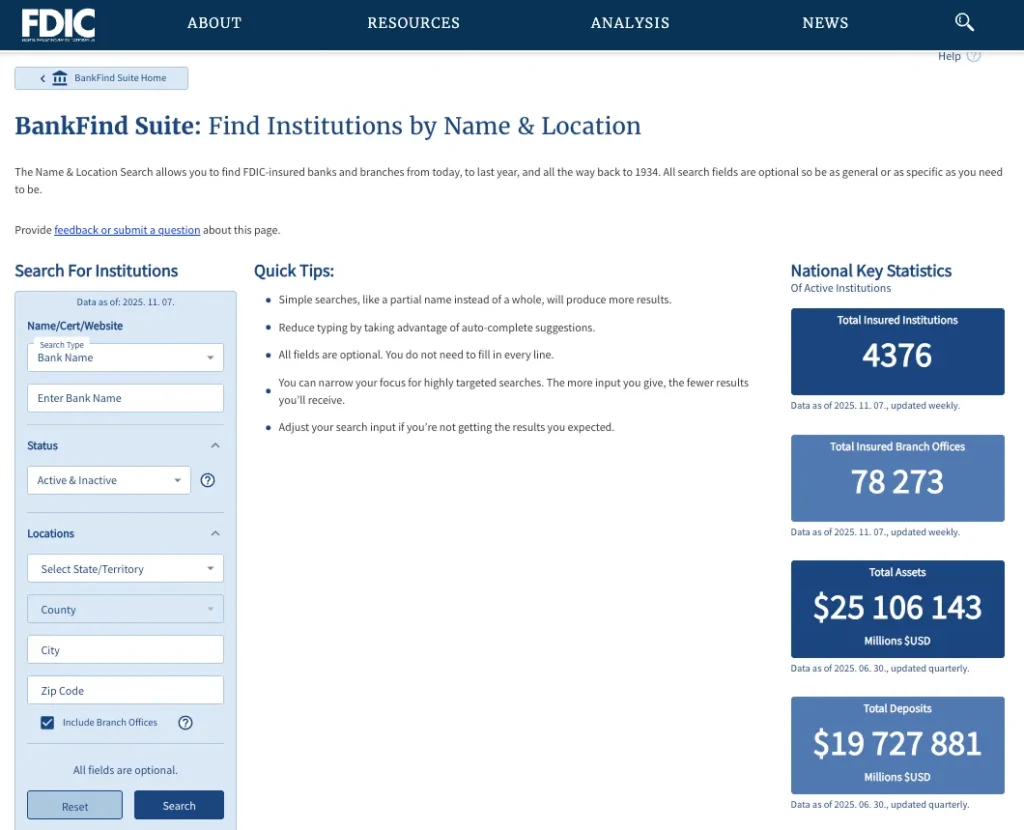Collapse the Locations section chevron
This screenshot has height=830, width=1024.
click(215, 534)
